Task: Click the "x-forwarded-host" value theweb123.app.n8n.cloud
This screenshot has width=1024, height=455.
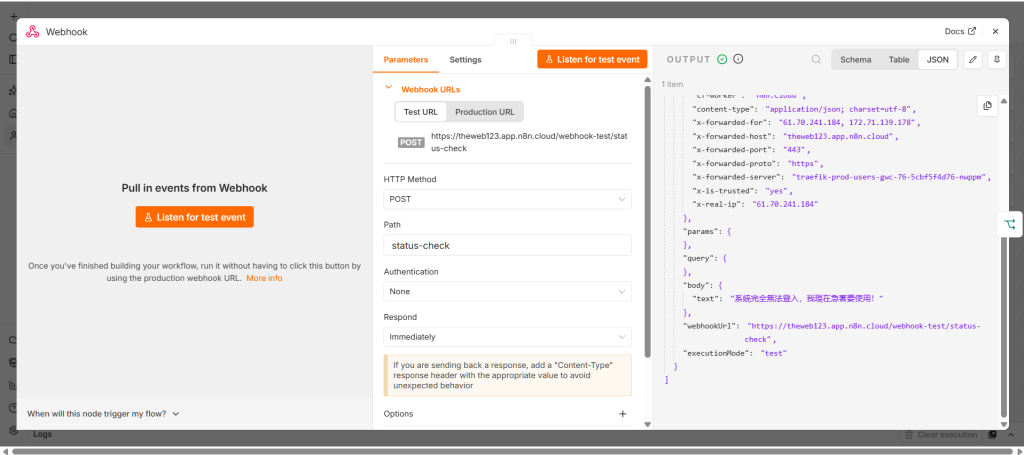Action: coord(839,136)
